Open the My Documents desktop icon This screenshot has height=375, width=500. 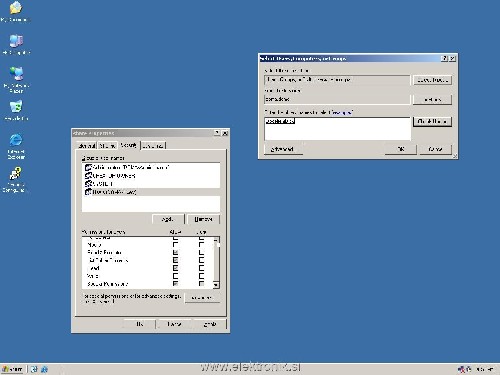tap(15, 12)
